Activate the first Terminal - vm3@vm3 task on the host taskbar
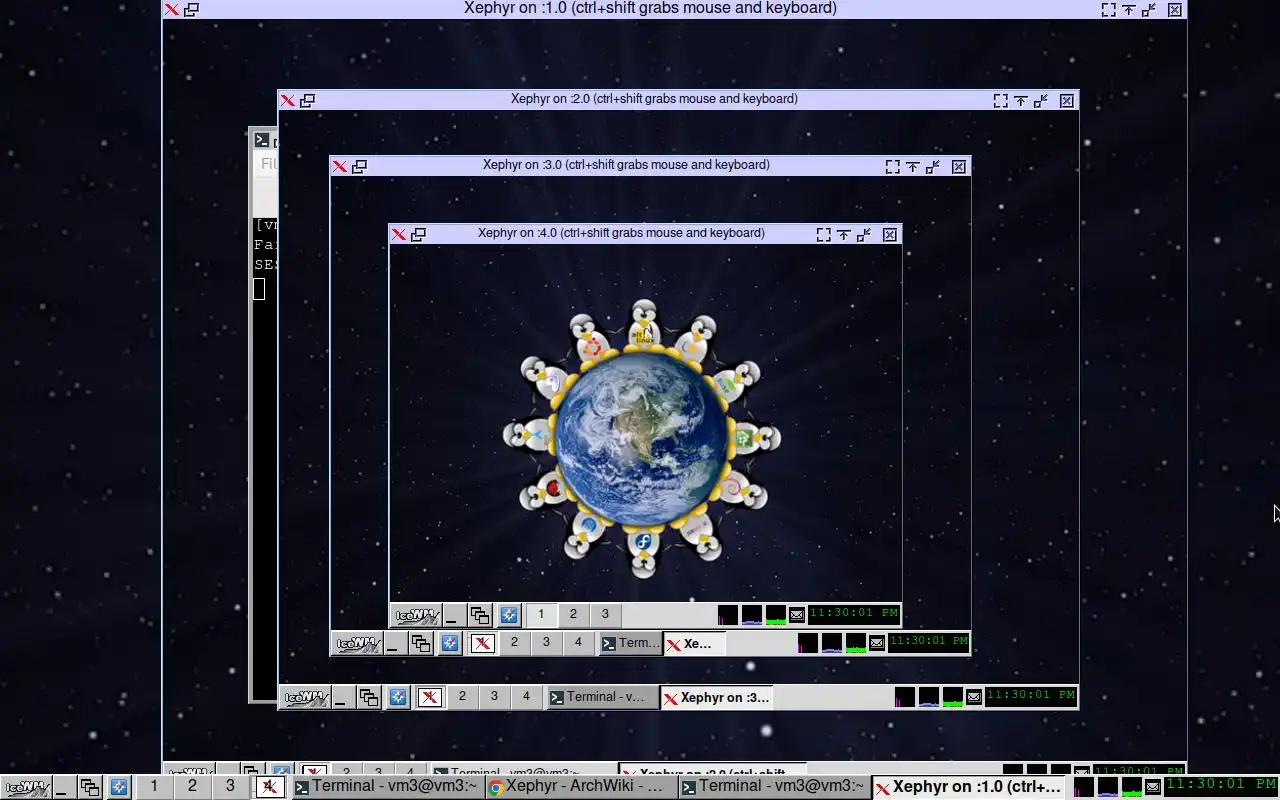The image size is (1280, 800). coord(388,787)
